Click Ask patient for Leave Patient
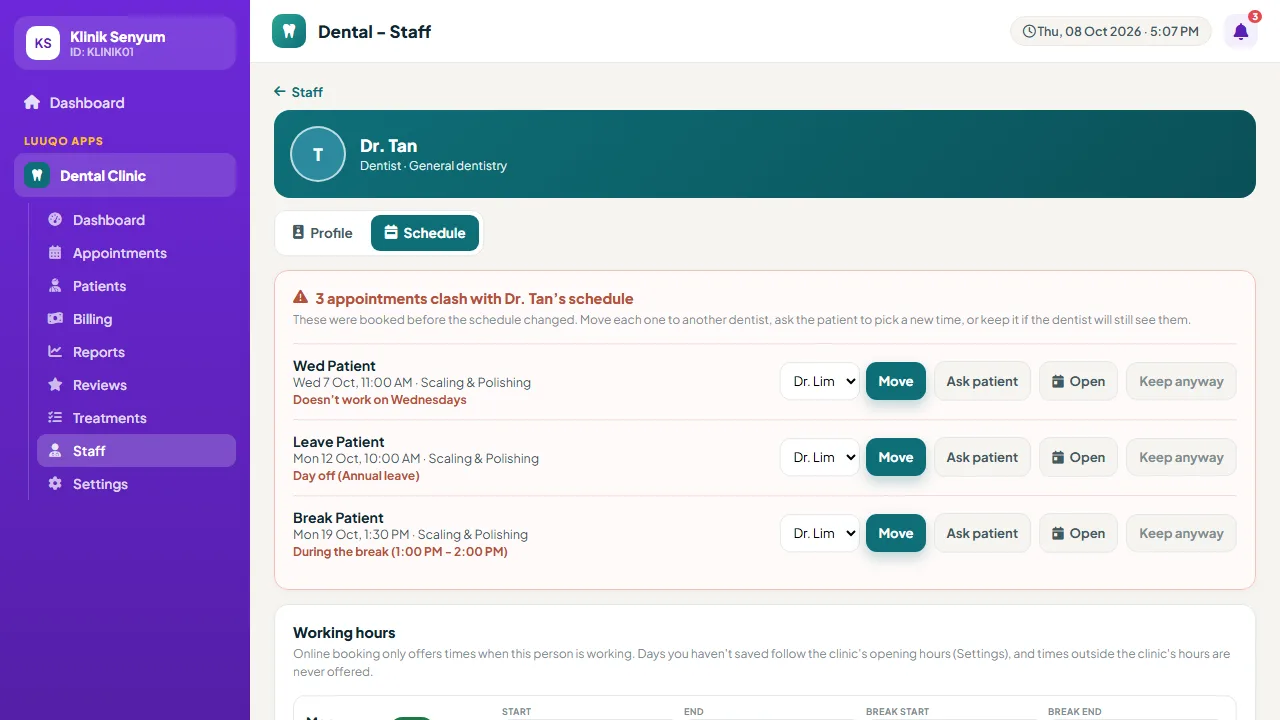 point(982,457)
